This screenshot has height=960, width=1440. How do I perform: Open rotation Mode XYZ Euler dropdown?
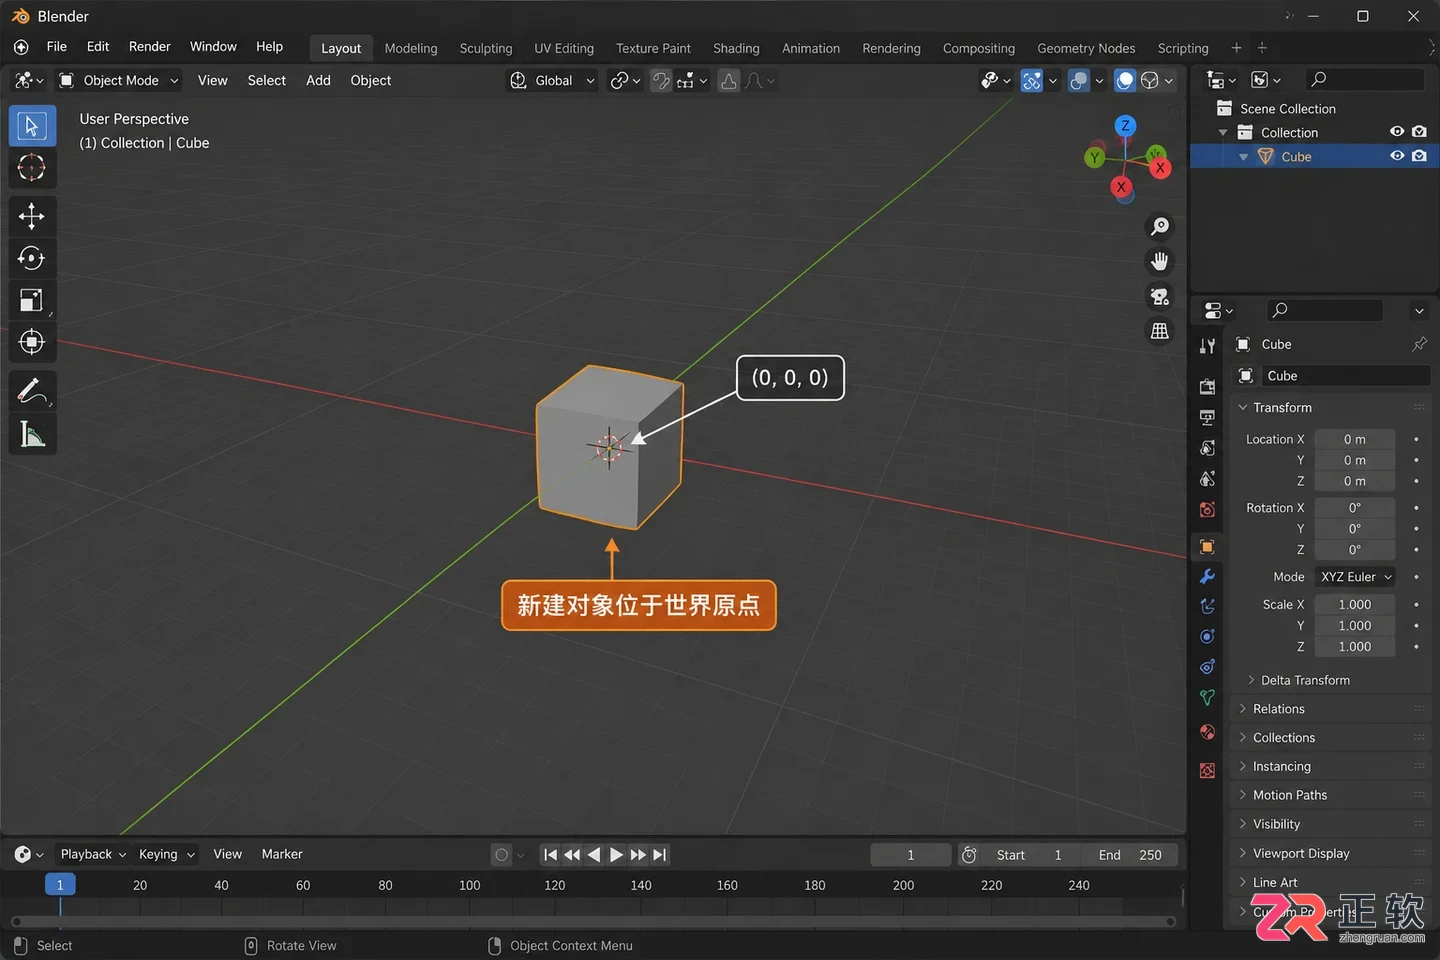point(1355,577)
